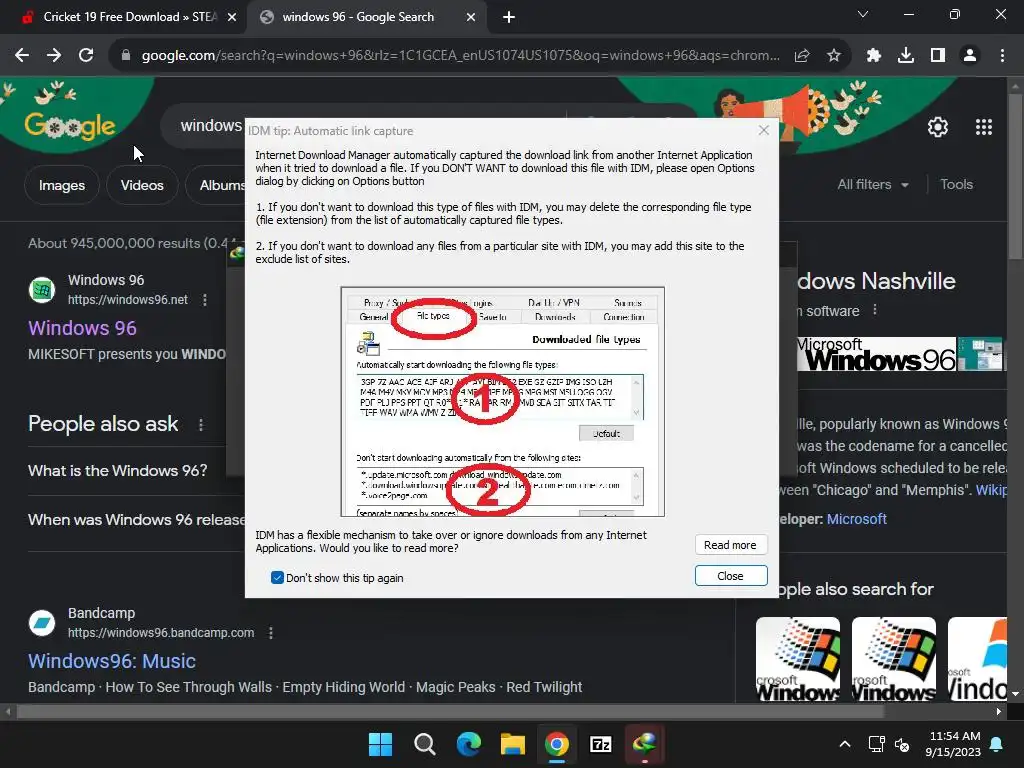Click the page vertical scrollbar
The height and width of the screenshot is (768, 1024).
point(1015,176)
